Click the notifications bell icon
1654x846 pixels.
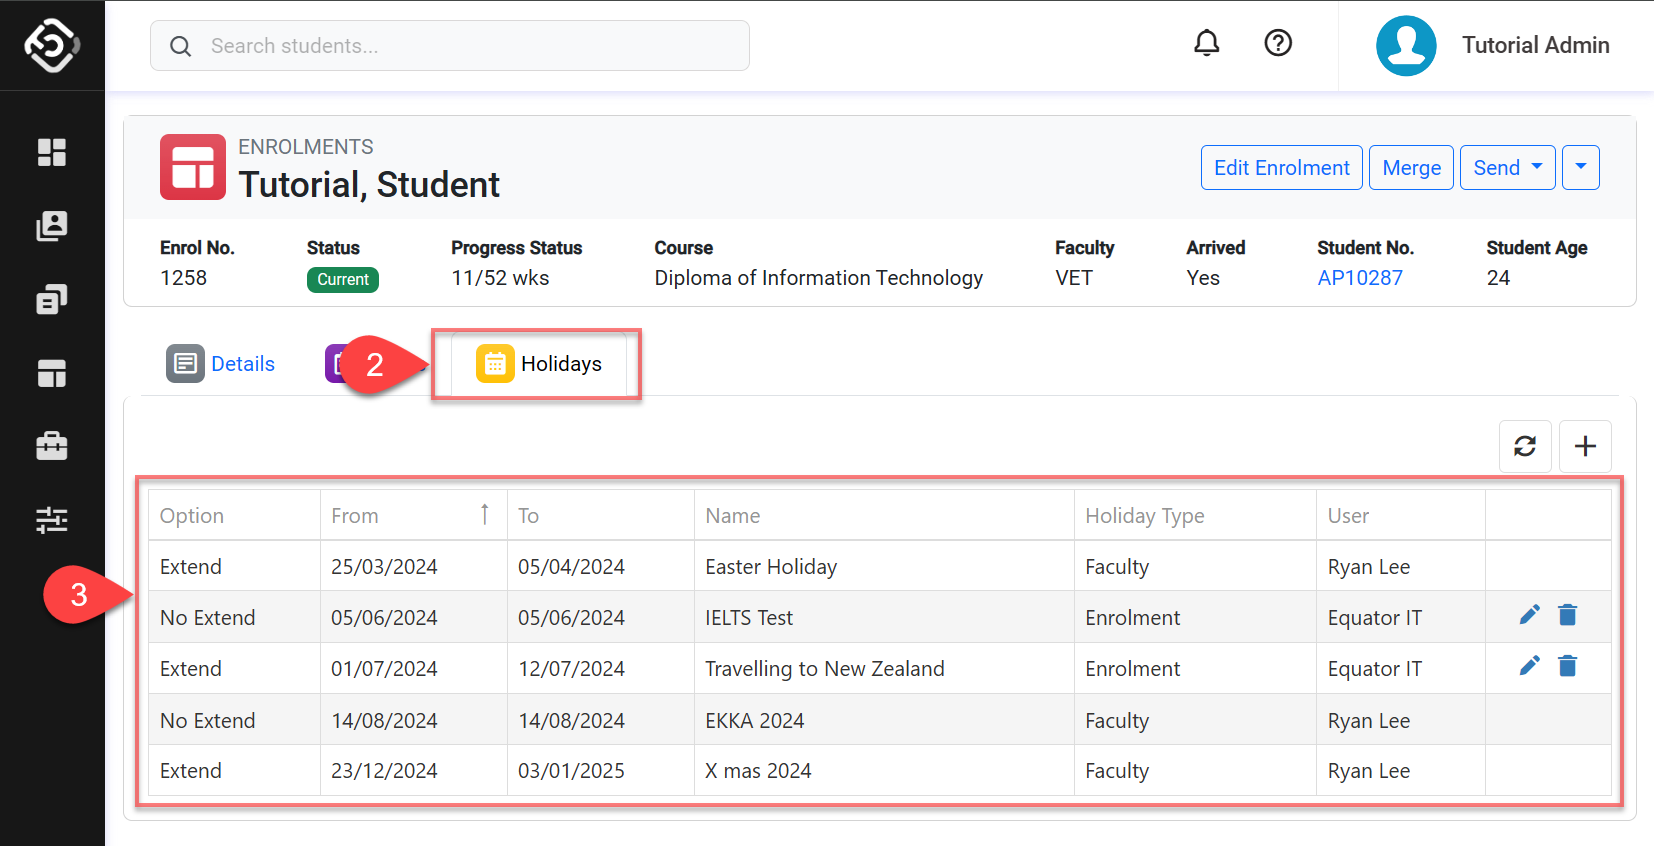tap(1207, 43)
